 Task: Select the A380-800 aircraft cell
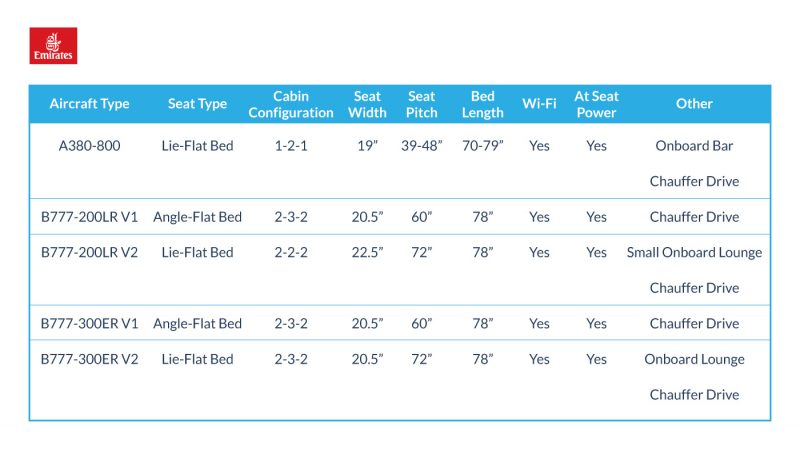[89, 146]
